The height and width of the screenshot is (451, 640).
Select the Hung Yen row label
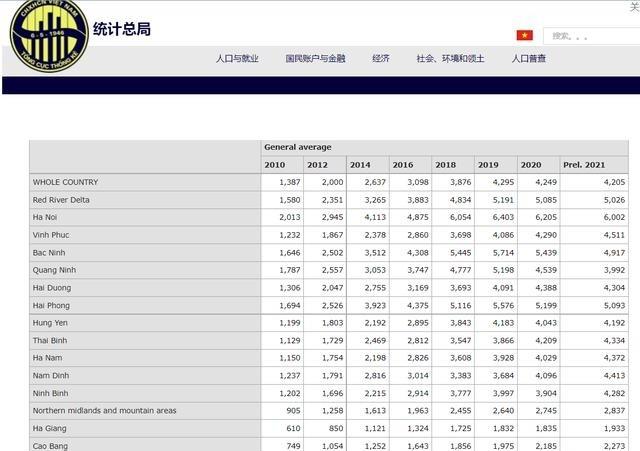click(x=50, y=323)
